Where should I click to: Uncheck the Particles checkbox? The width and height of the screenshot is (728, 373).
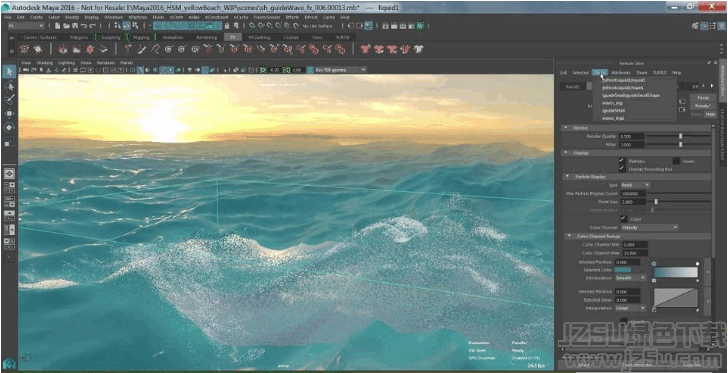[x=622, y=161]
